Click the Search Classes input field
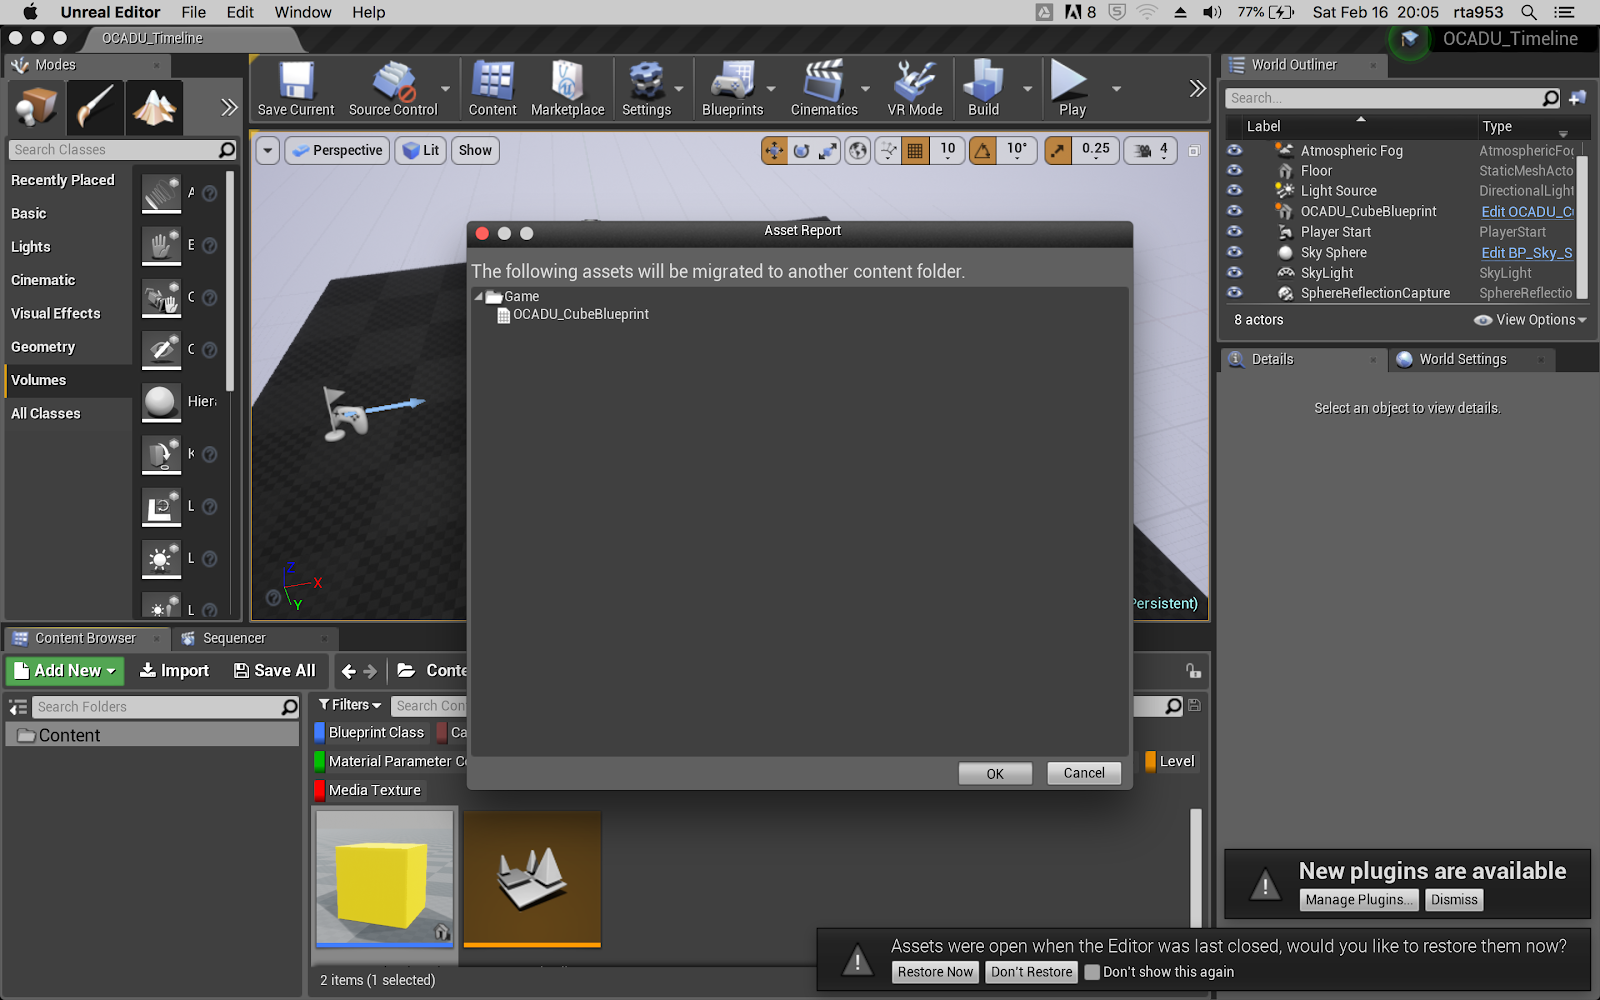Viewport: 1600px width, 1000px height. tap(124, 150)
